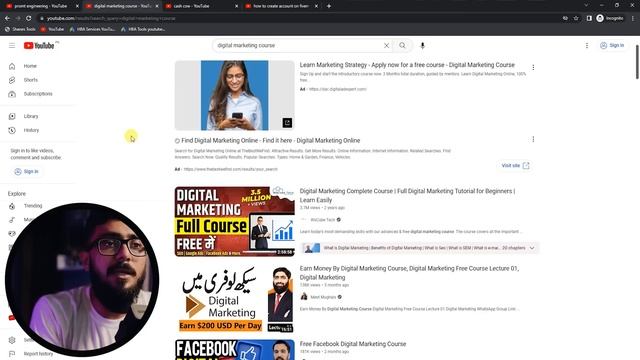Image resolution: width=640 pixels, height=360 pixels.
Task: Start voice search with microphone icon
Action: point(422,46)
